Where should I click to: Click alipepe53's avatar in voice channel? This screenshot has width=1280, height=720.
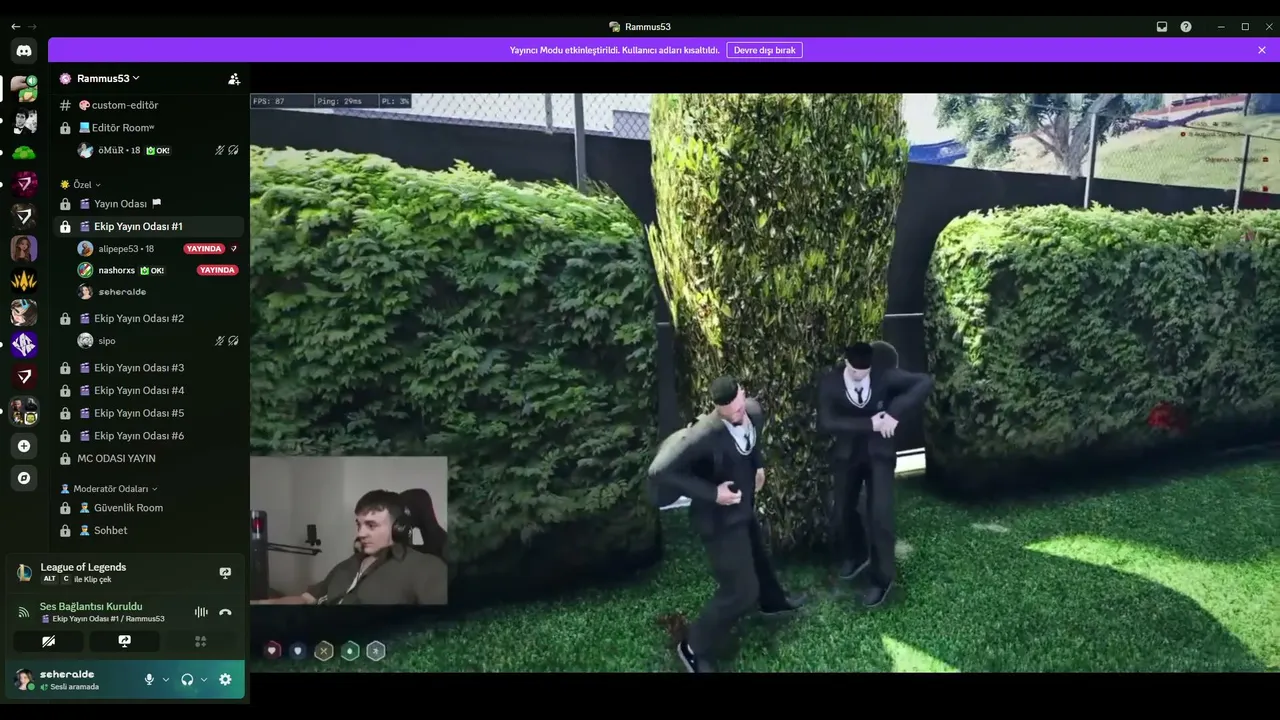pos(86,249)
